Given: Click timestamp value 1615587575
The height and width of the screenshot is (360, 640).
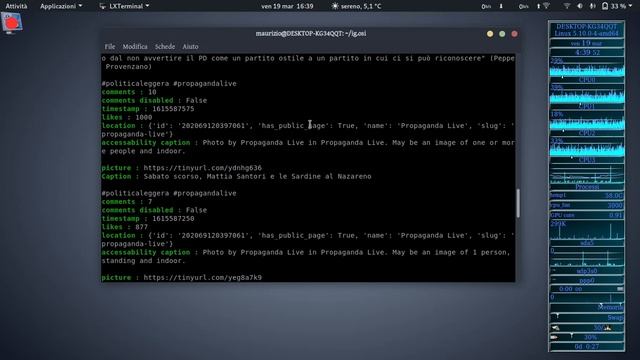Looking at the screenshot, I should (173, 109).
